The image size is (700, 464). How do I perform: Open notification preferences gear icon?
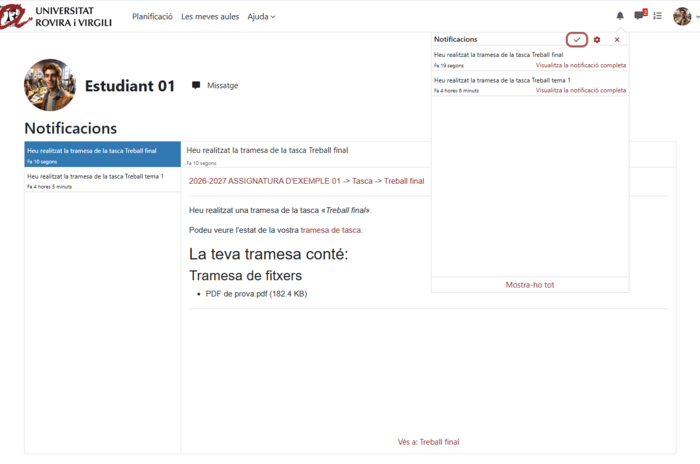coord(597,40)
